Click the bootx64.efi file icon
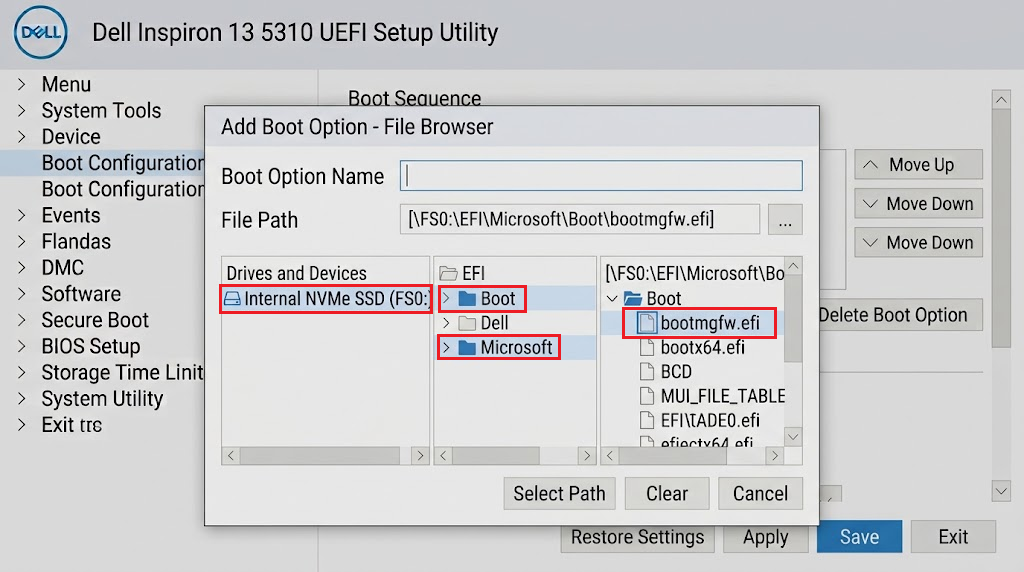 (x=647, y=347)
